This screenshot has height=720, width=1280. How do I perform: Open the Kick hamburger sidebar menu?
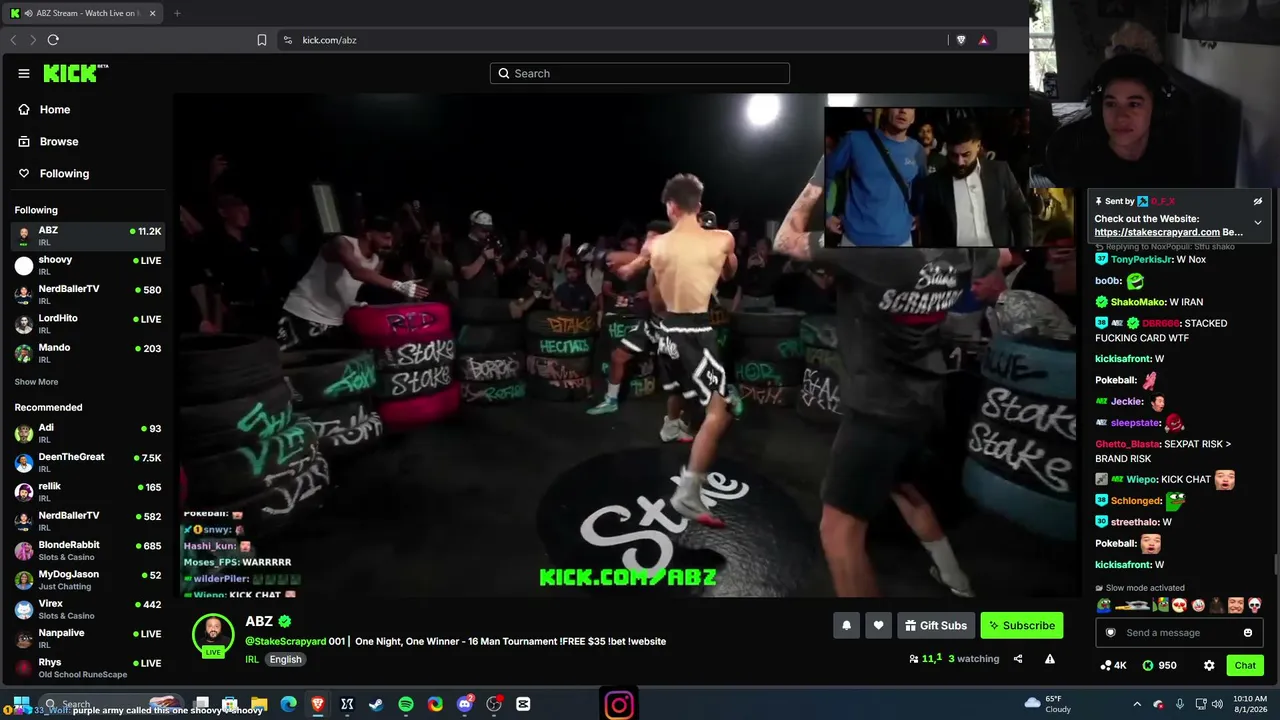point(24,73)
